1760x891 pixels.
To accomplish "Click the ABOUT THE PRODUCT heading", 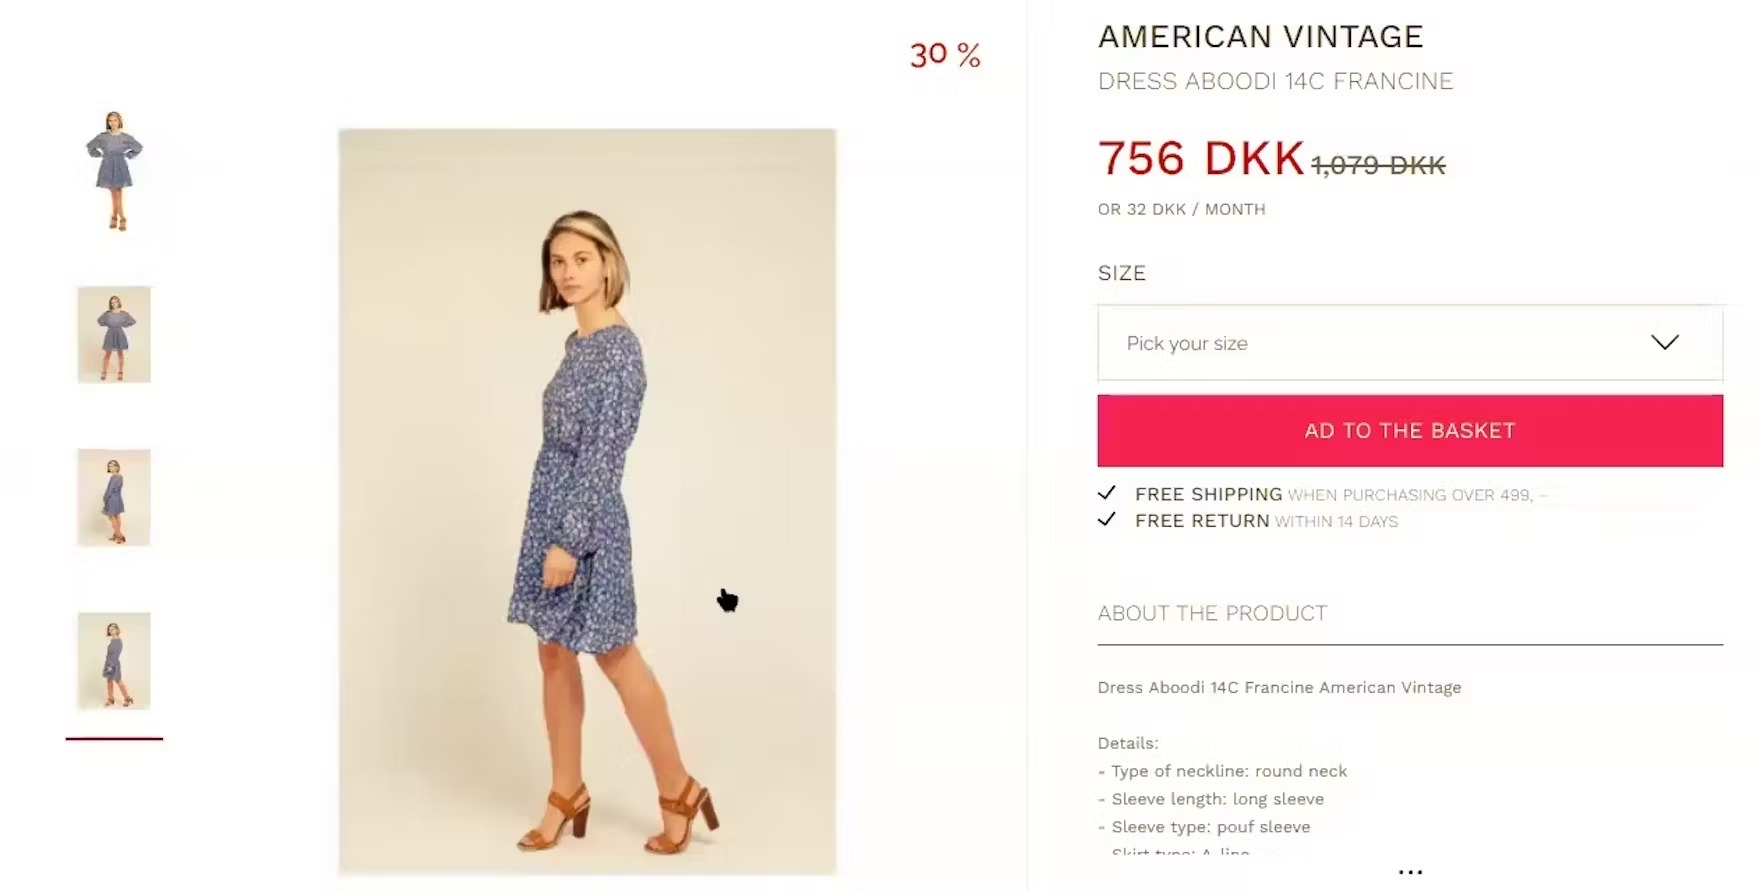I will (1212, 613).
